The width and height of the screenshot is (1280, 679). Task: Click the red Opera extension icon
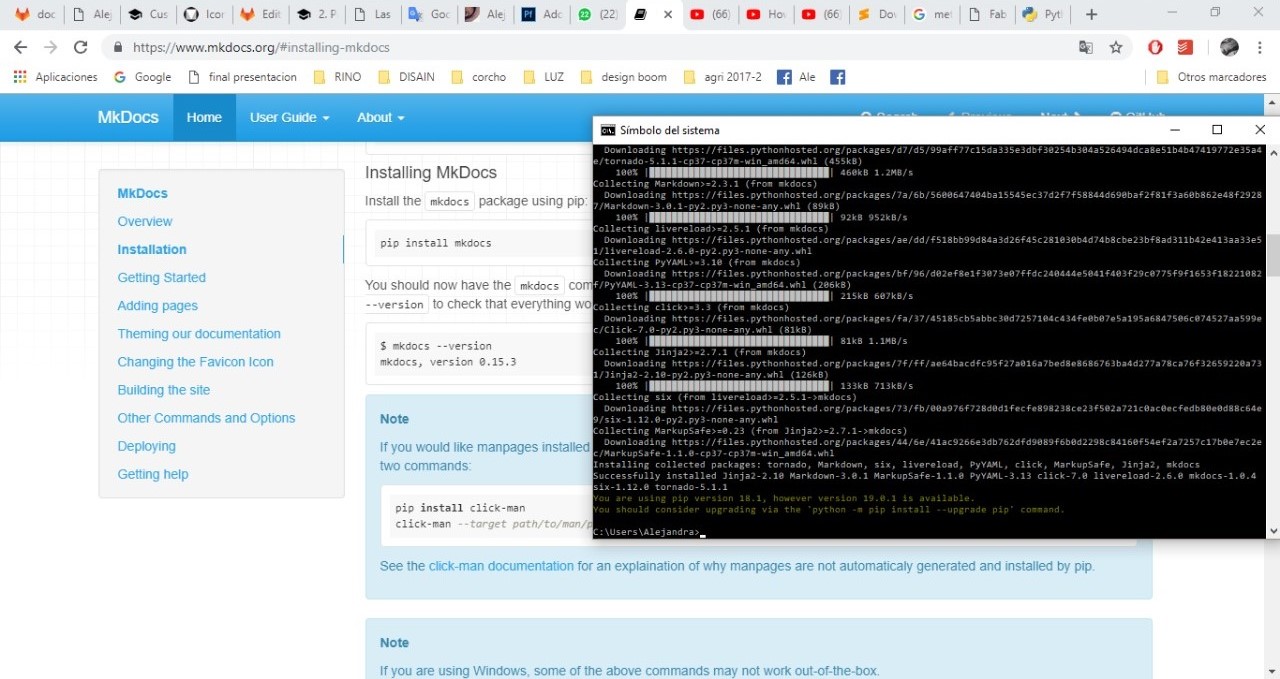coord(1155,47)
